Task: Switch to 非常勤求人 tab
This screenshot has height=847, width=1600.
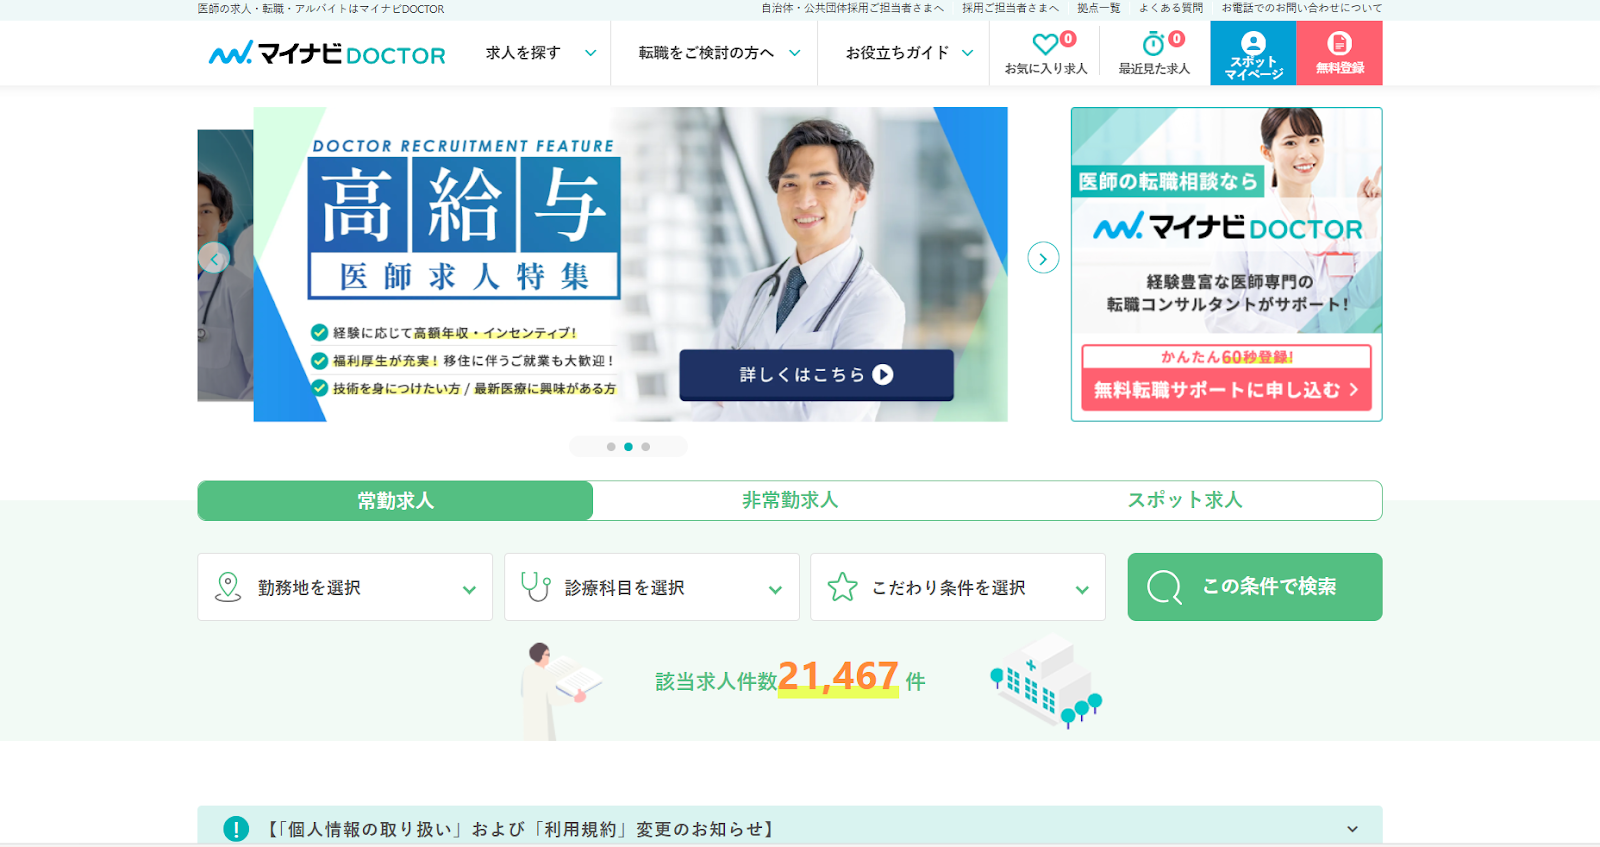Action: coord(789,501)
